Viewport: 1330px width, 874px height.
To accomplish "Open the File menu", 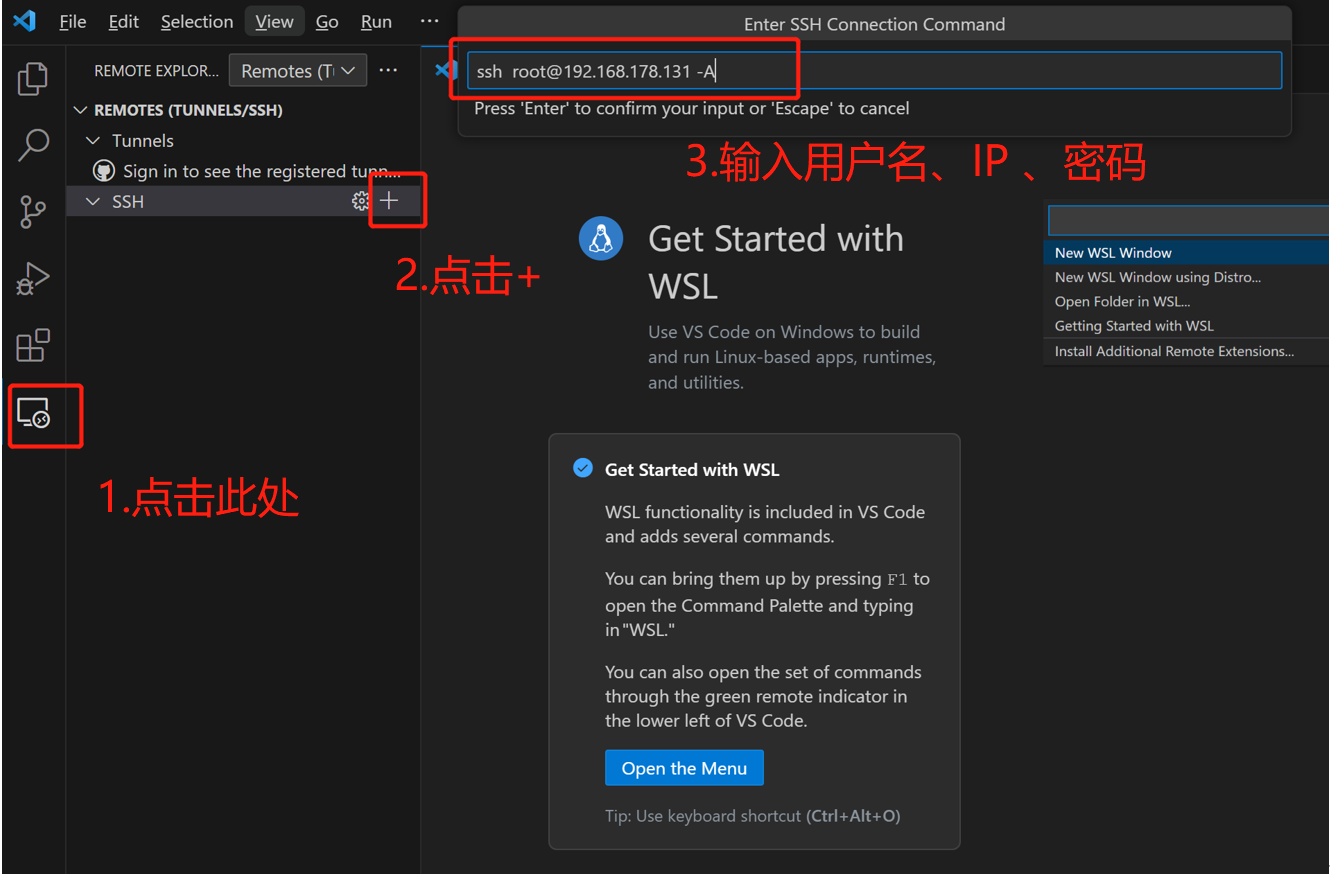I will tap(73, 21).
